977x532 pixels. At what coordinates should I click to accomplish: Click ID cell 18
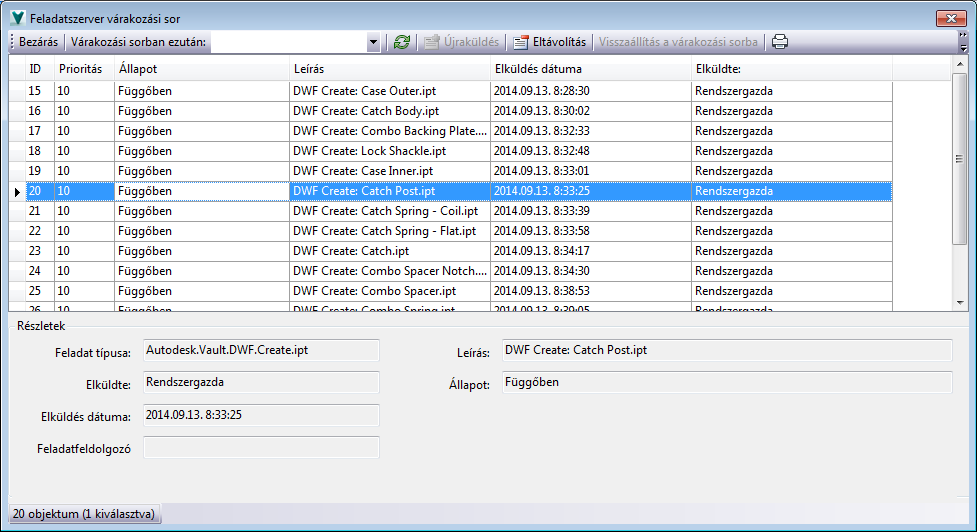[x=40, y=151]
